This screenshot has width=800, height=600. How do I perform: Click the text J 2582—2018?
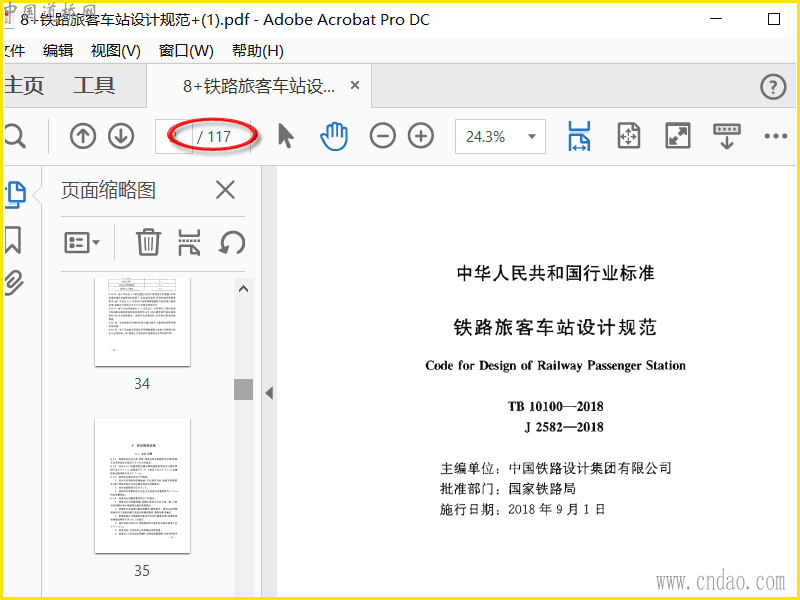coord(564,427)
